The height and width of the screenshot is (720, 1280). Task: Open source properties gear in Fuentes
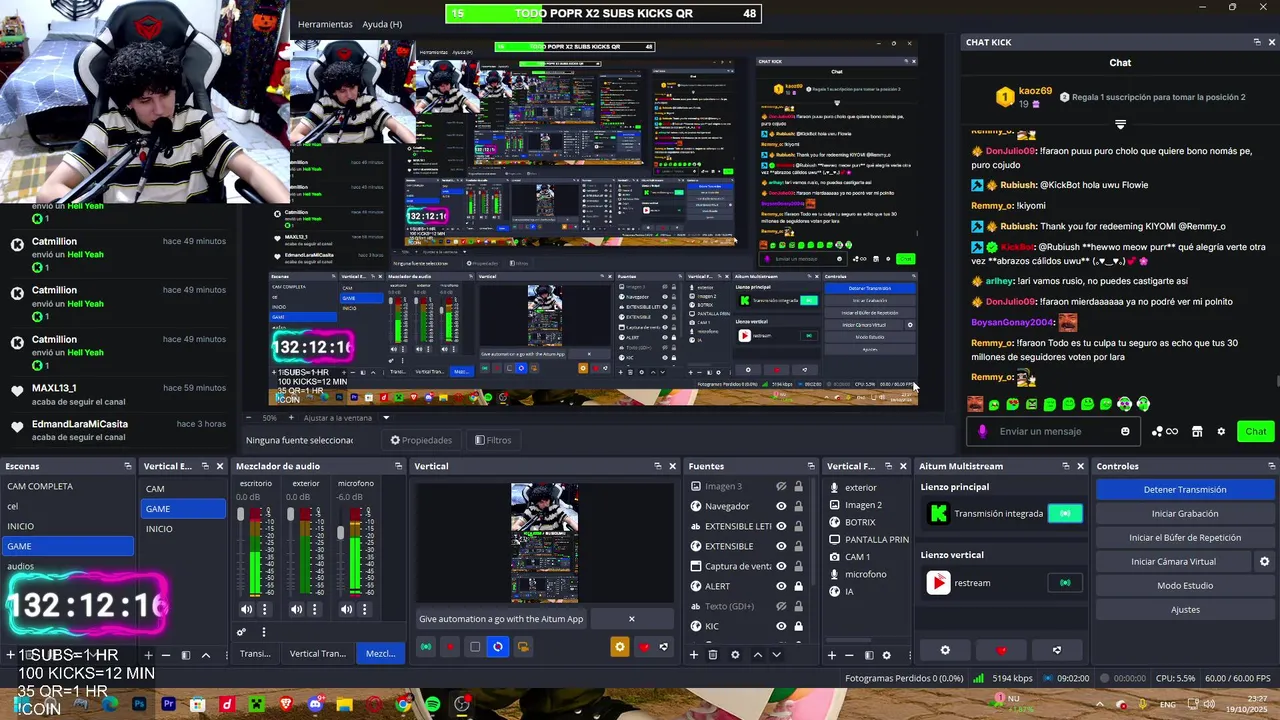(x=735, y=655)
